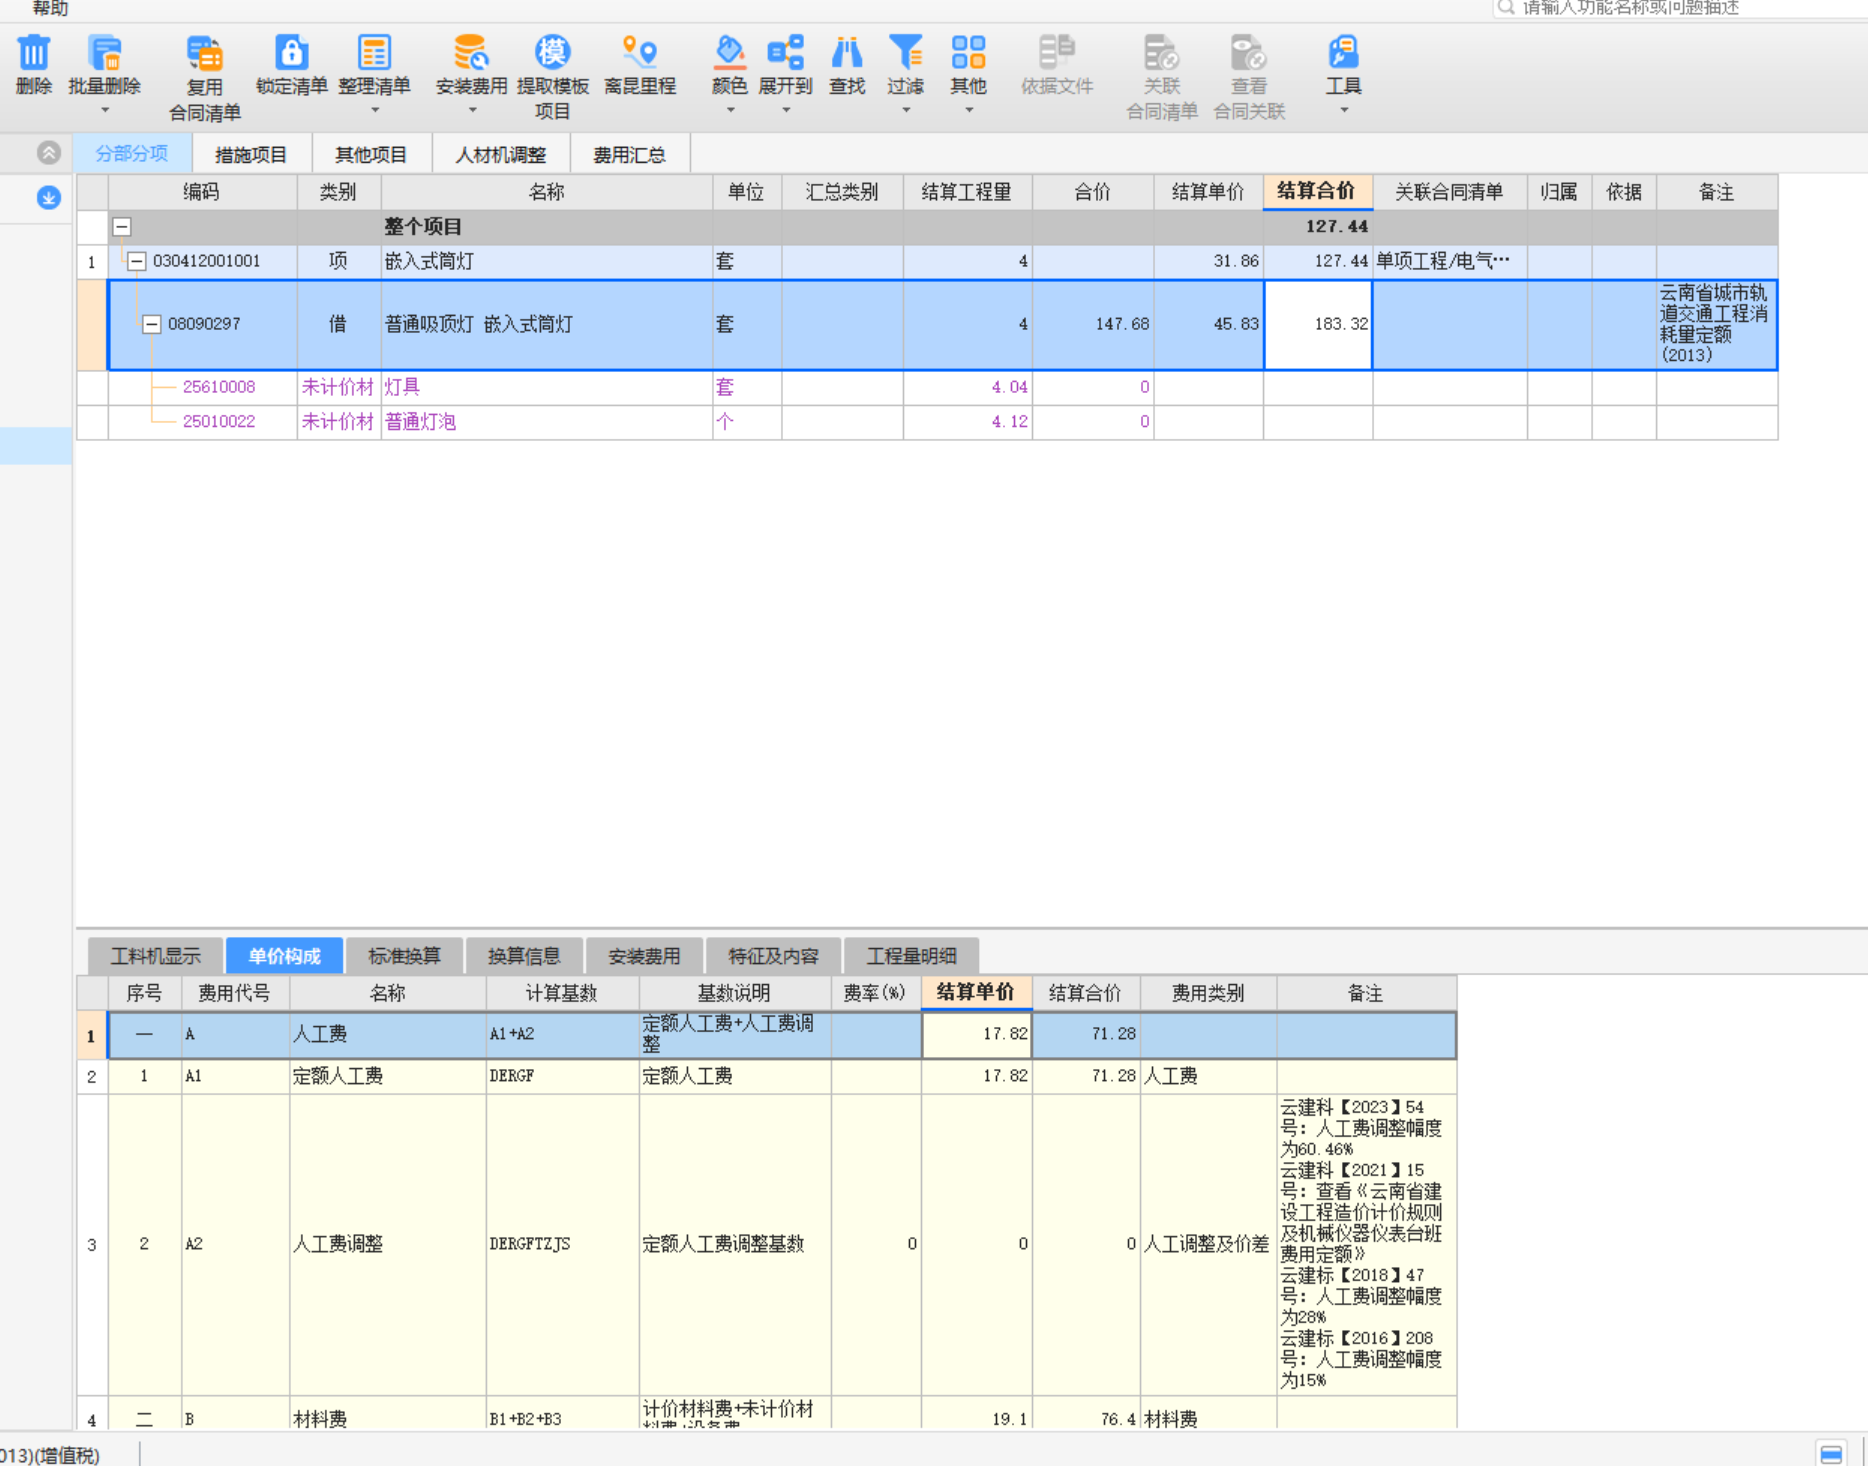
Task: Click the search magnifier icon
Action: click(x=1506, y=8)
